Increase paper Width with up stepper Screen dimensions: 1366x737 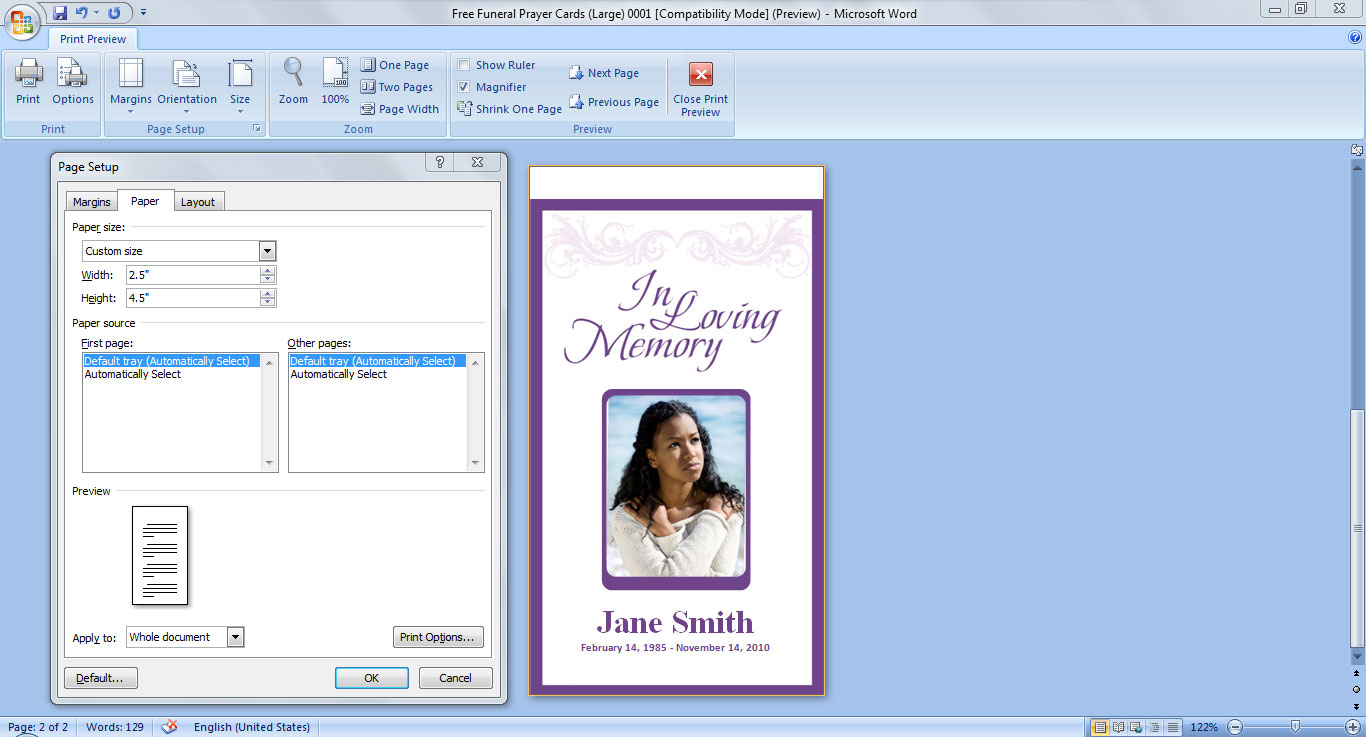[x=268, y=271]
